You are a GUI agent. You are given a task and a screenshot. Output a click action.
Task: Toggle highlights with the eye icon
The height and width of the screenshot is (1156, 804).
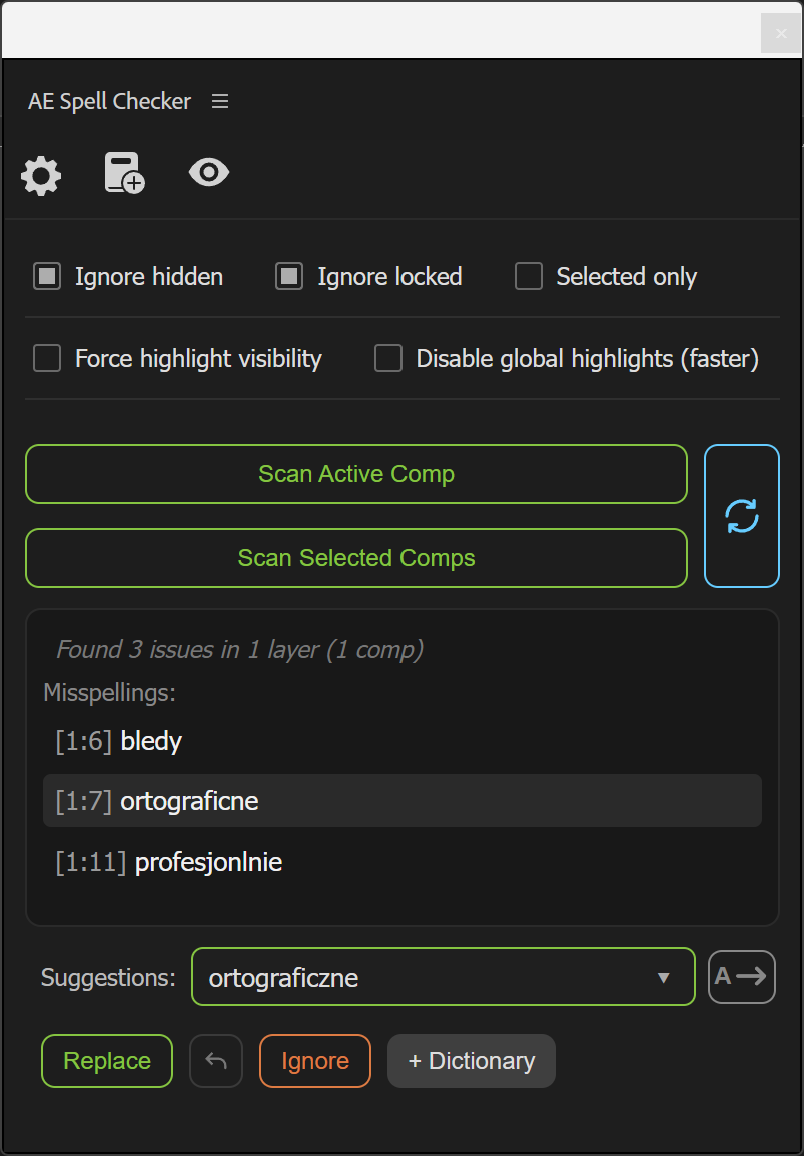click(209, 173)
